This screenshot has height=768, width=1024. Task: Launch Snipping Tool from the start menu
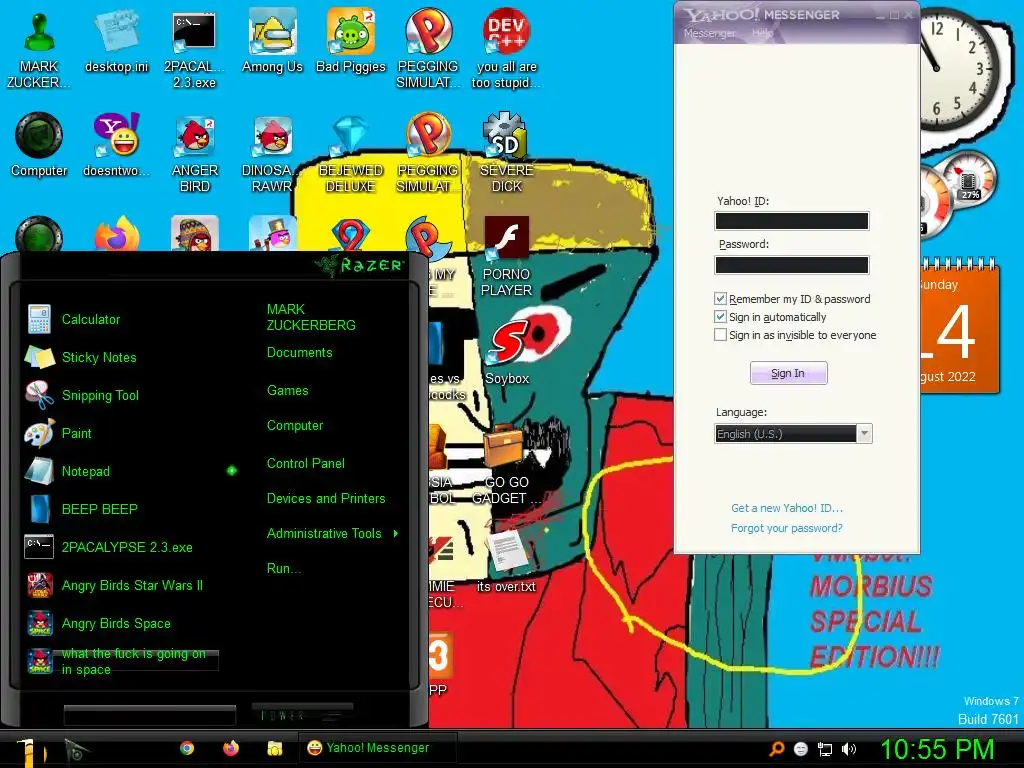click(x=100, y=395)
